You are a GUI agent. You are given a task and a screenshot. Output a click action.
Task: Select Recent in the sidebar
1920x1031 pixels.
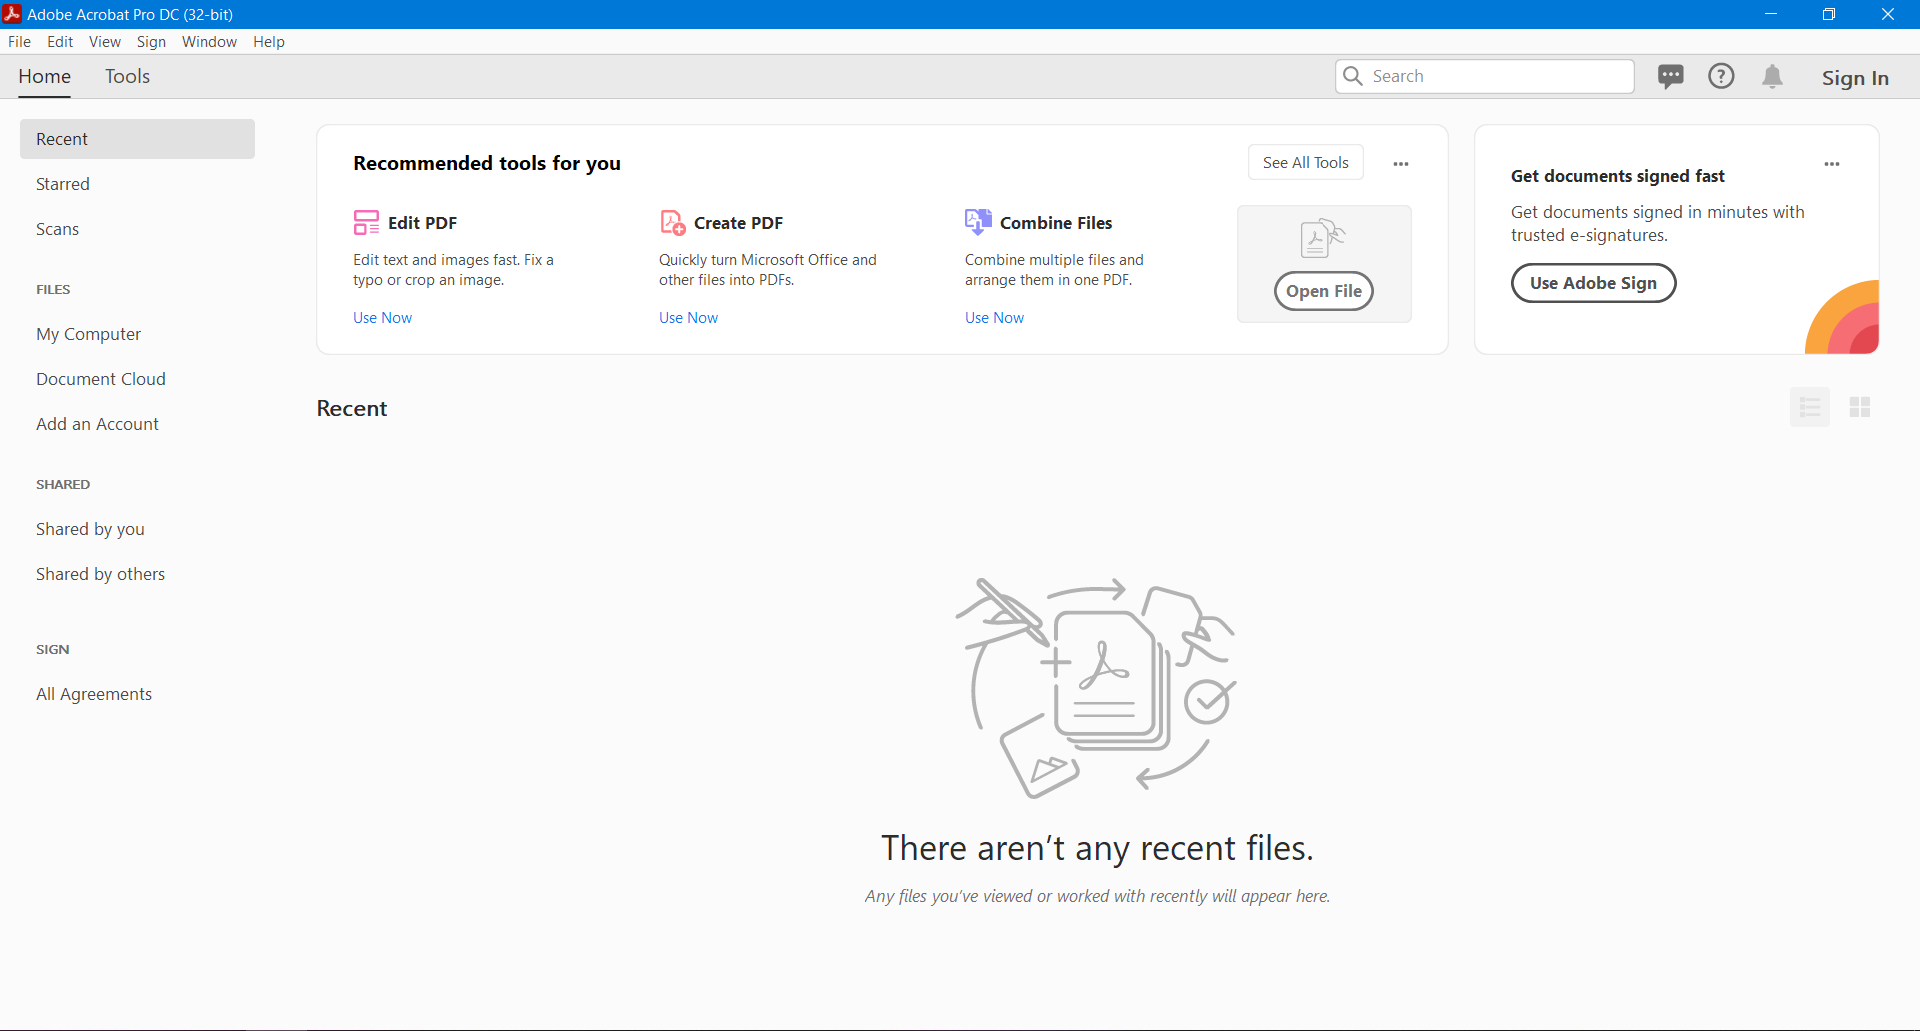click(x=137, y=139)
